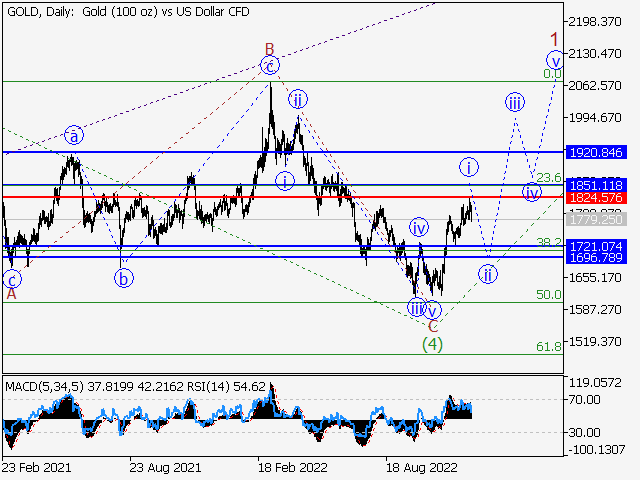Click the circled ii marker right of the March 2022 peak

(298, 99)
